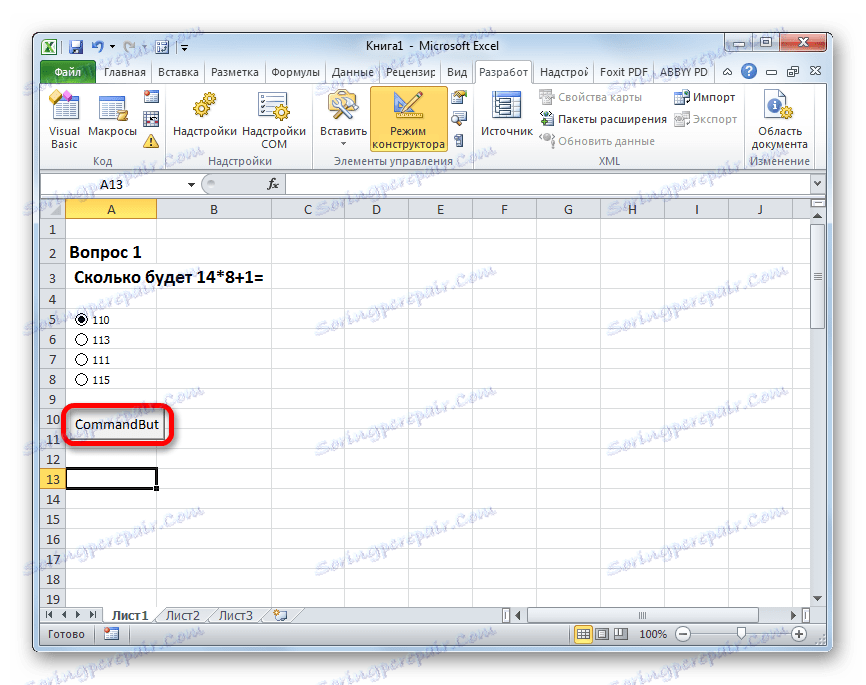Screen dimensions: 866x685
Task: Open the XML Источник pane
Action: pos(506,114)
